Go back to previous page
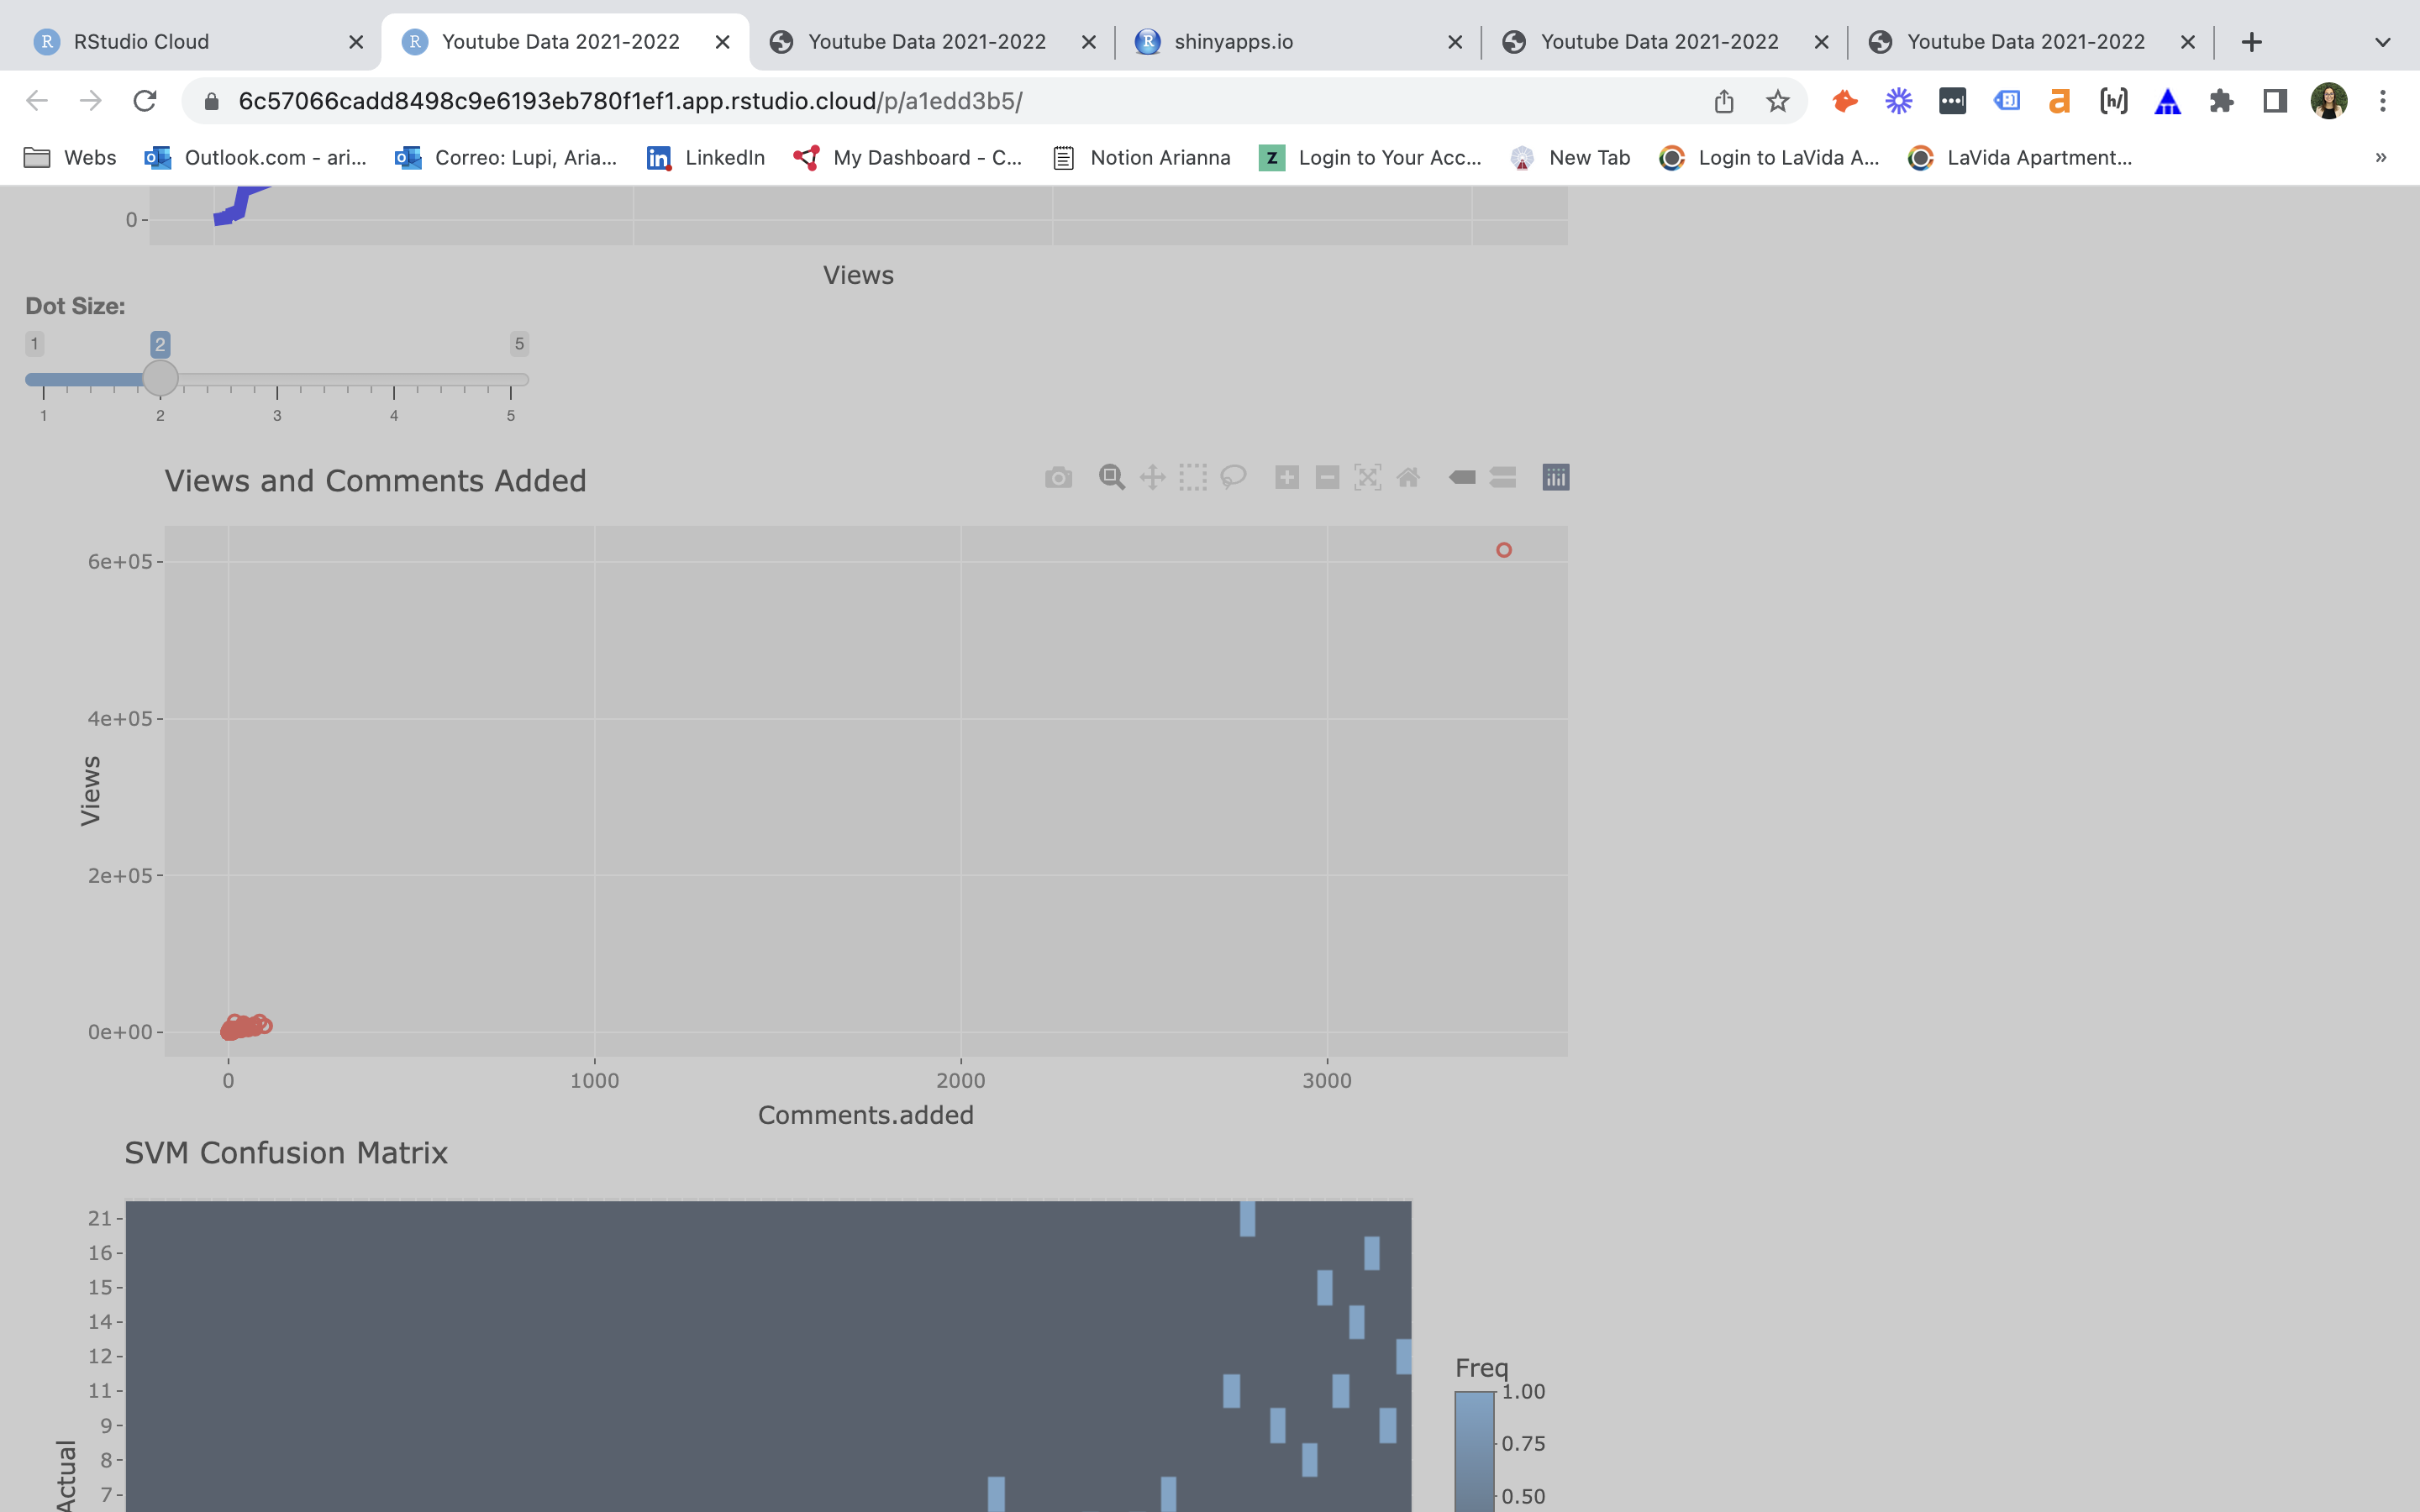Image resolution: width=2420 pixels, height=1512 pixels. click(x=37, y=101)
